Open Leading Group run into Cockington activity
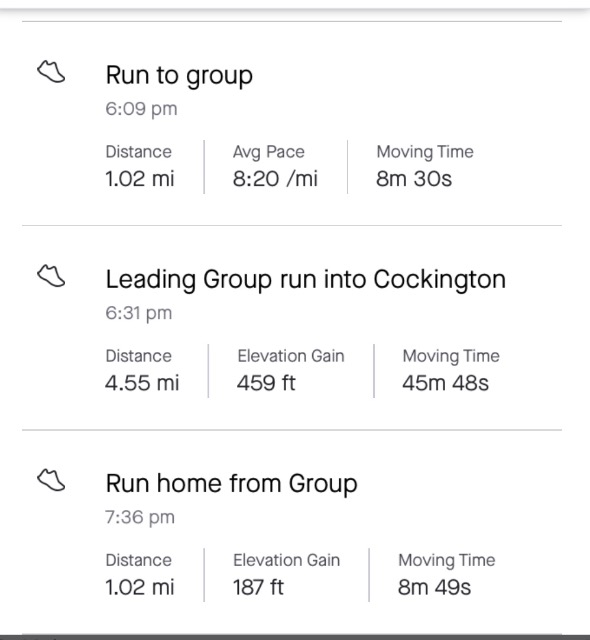The image size is (590, 640). [306, 280]
